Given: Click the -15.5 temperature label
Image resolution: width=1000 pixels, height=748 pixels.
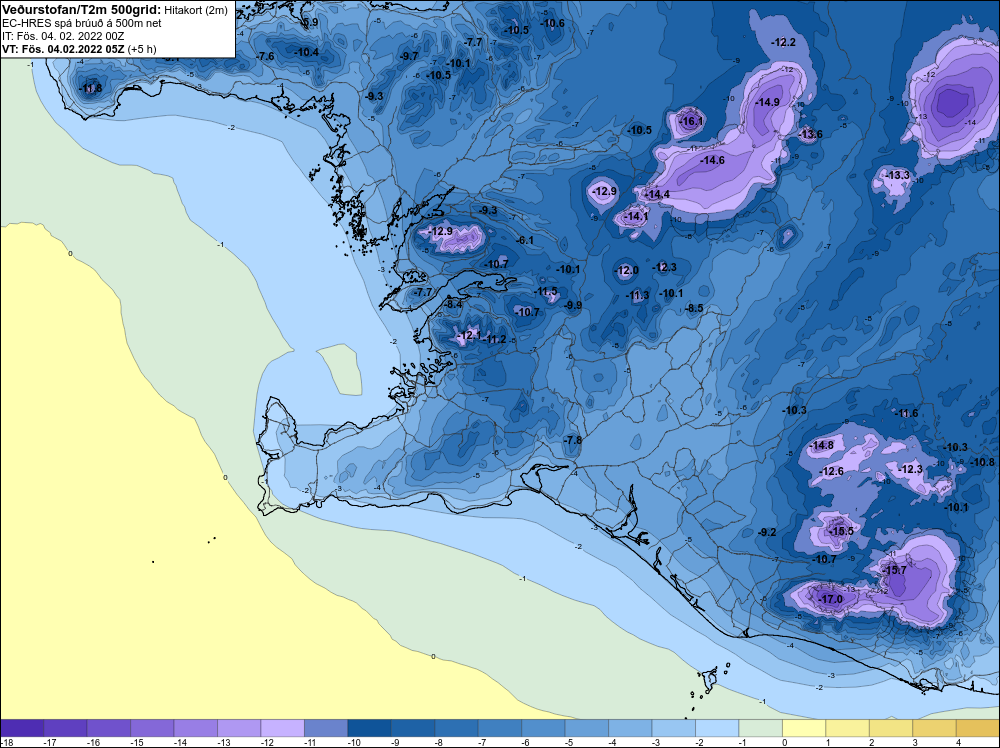Looking at the screenshot, I should 841,531.
